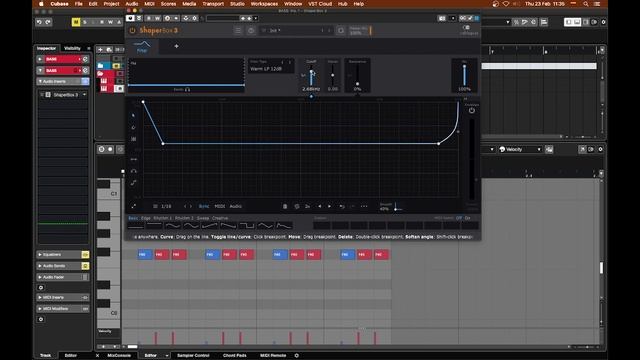Image resolution: width=640 pixels, height=360 pixels.
Task: Open the ShaperBox hamburger menu
Action: pyautogui.click(x=238, y=31)
